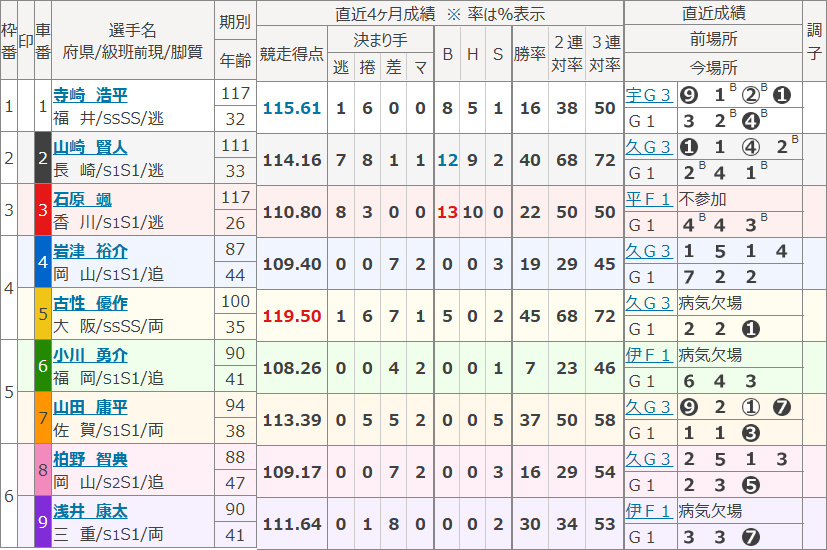The image size is (827, 550).
Task: Click the 直近成績 header
Action: click(713, 13)
